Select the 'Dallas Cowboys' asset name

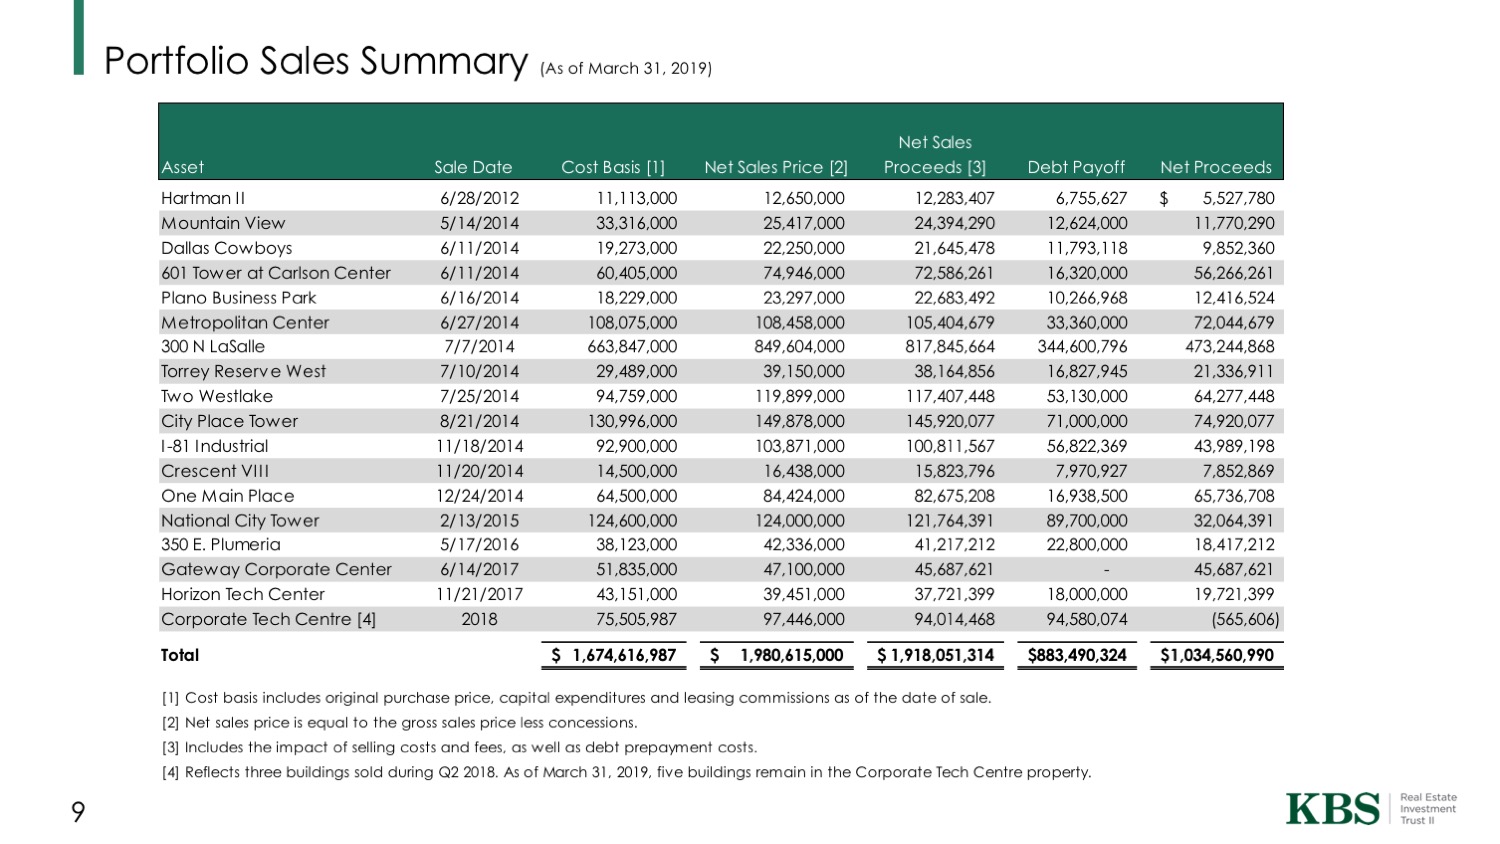(x=227, y=248)
